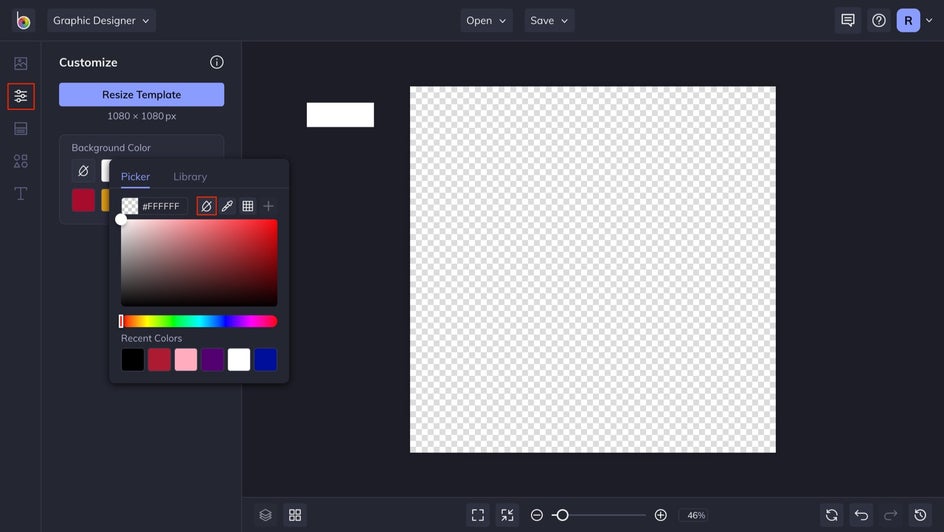Select the pink recent color swatch
The height and width of the screenshot is (532, 944).
(x=186, y=360)
